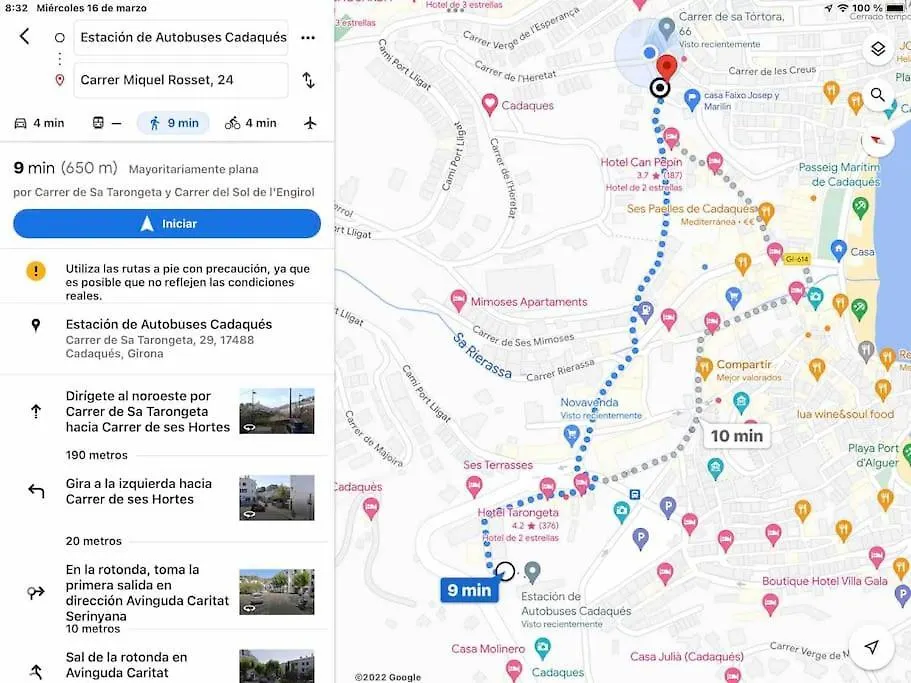Tap the Hotel Tarongeta map marker

(547, 488)
